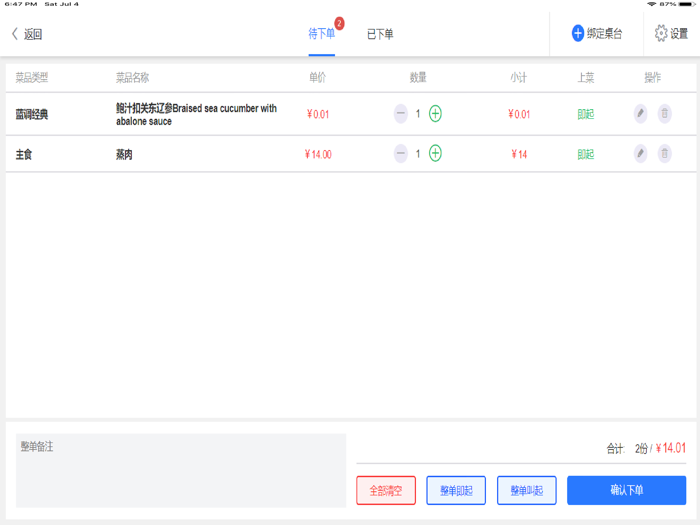The width and height of the screenshot is (700, 525).
Task: Switch to the 待下单 tab
Action: click(x=321, y=33)
